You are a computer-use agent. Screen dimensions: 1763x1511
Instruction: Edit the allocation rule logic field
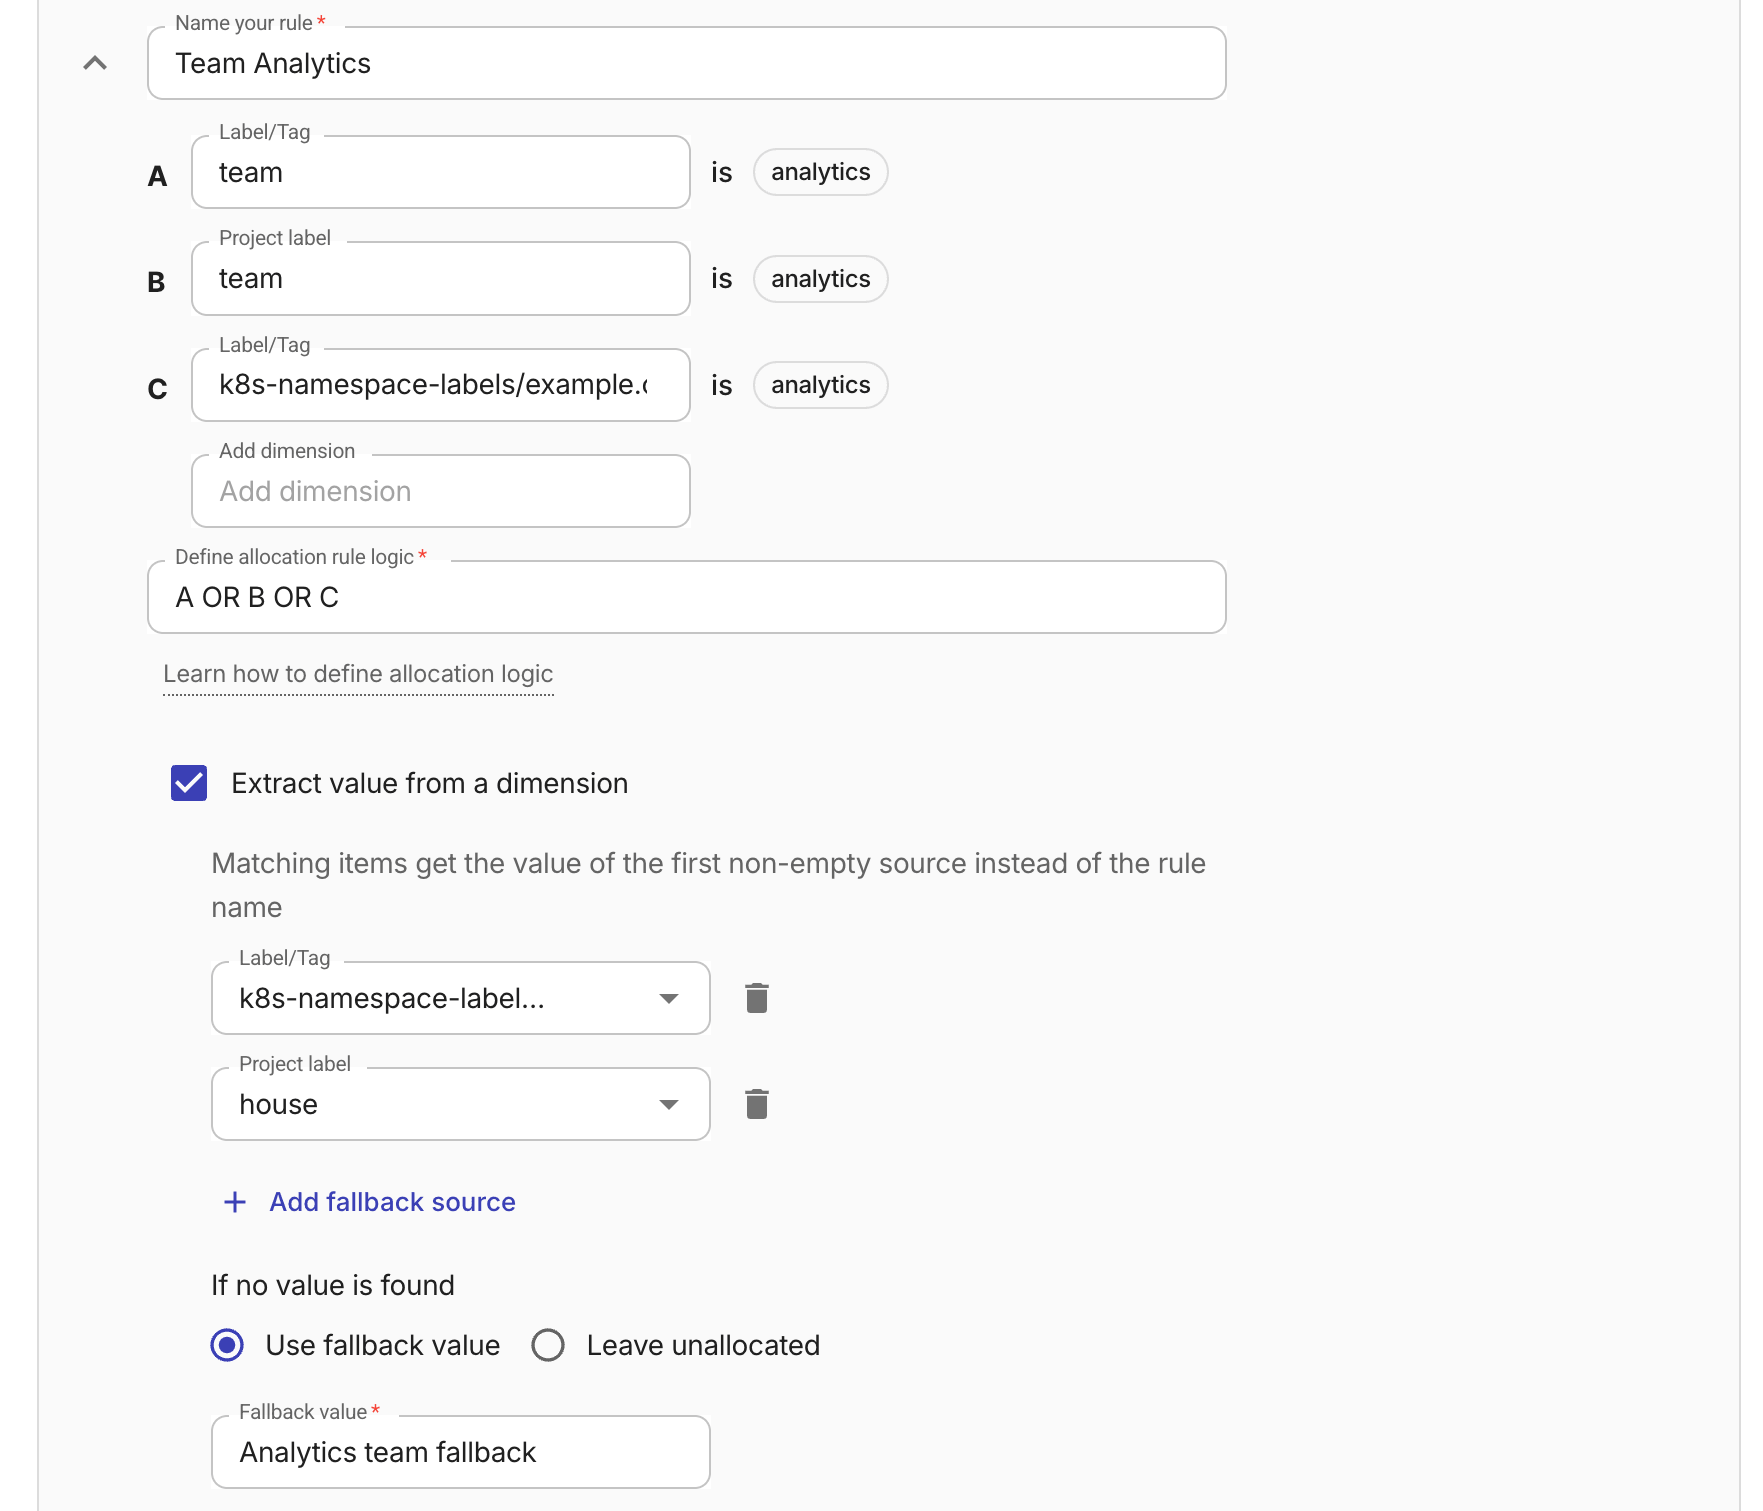686,597
